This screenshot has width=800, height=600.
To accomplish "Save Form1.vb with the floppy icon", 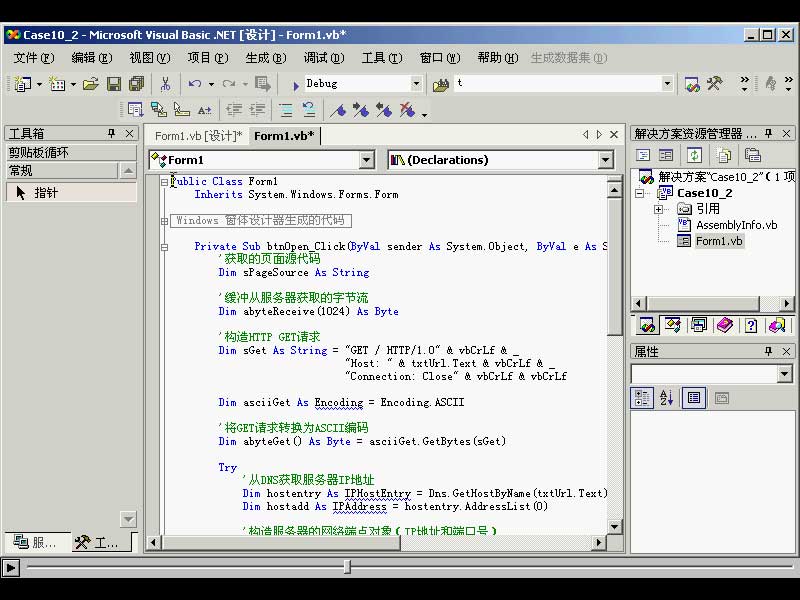I will click(x=114, y=84).
